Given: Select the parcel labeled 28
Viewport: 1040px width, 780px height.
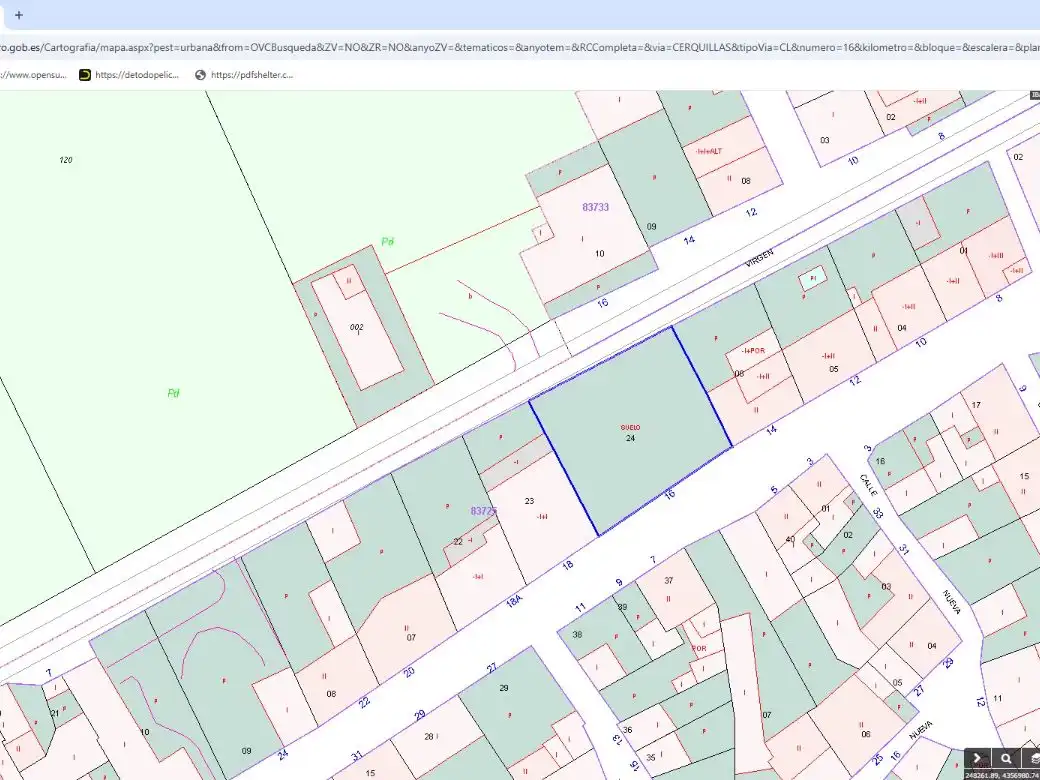Looking at the screenshot, I should click(x=428, y=736).
